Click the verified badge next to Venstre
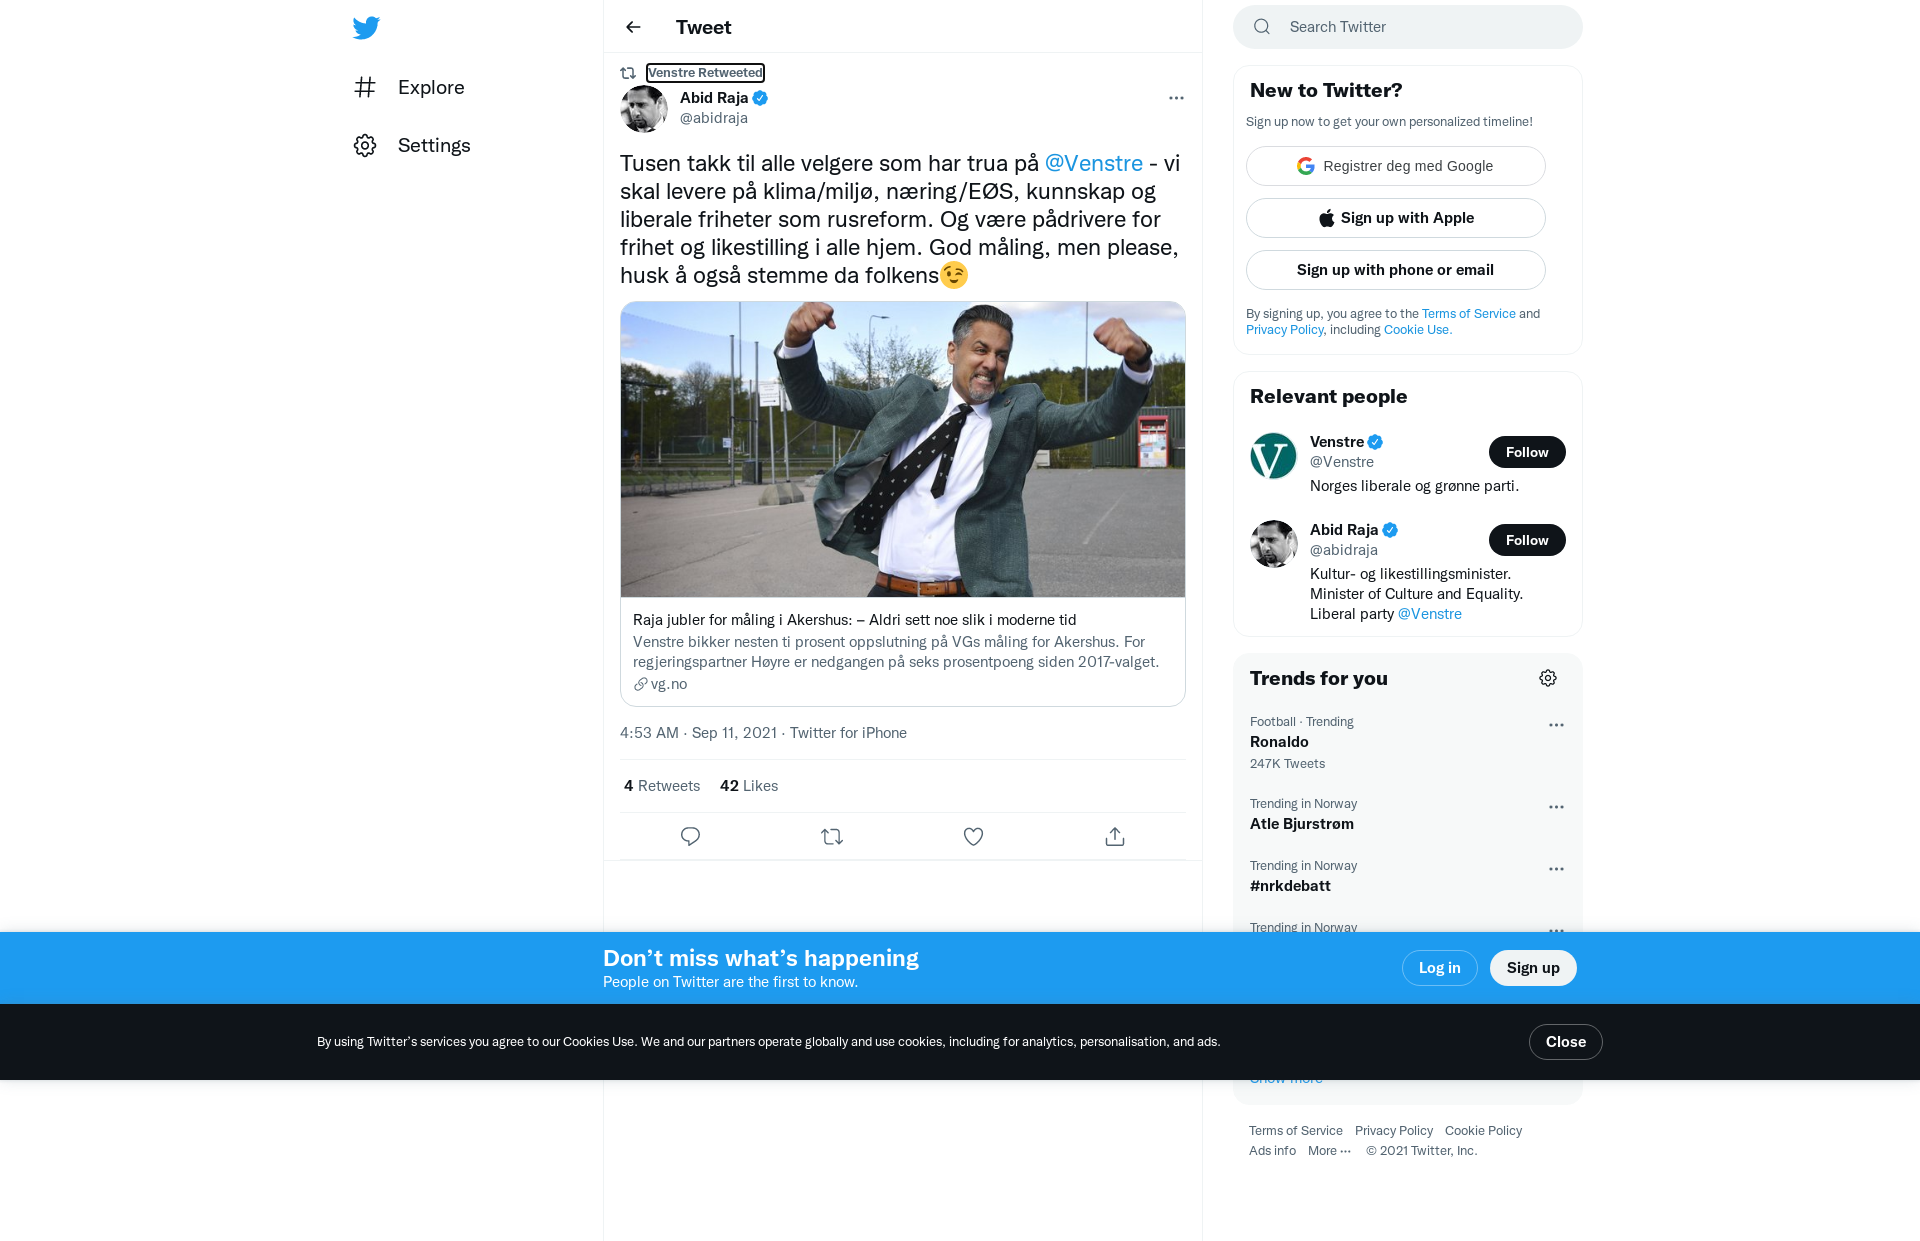Image resolution: width=1920 pixels, height=1241 pixels. (x=1375, y=442)
